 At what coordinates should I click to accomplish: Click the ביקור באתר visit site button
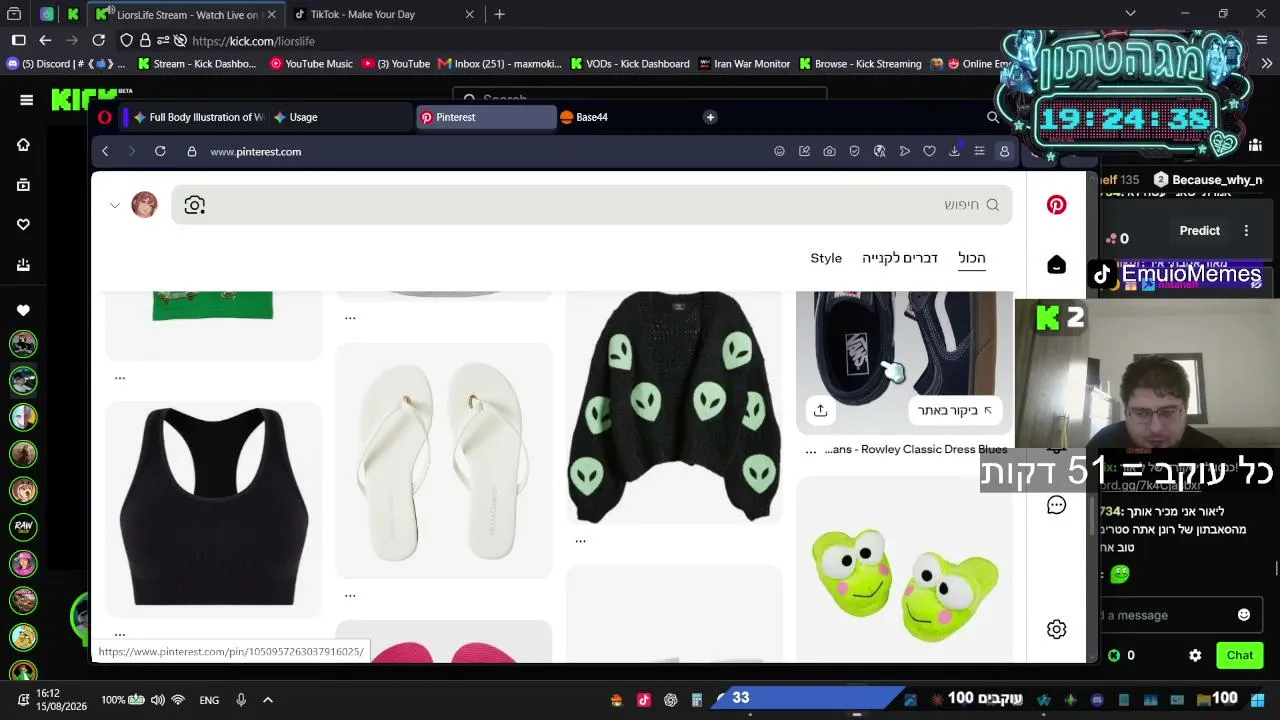pyautogui.click(x=954, y=410)
